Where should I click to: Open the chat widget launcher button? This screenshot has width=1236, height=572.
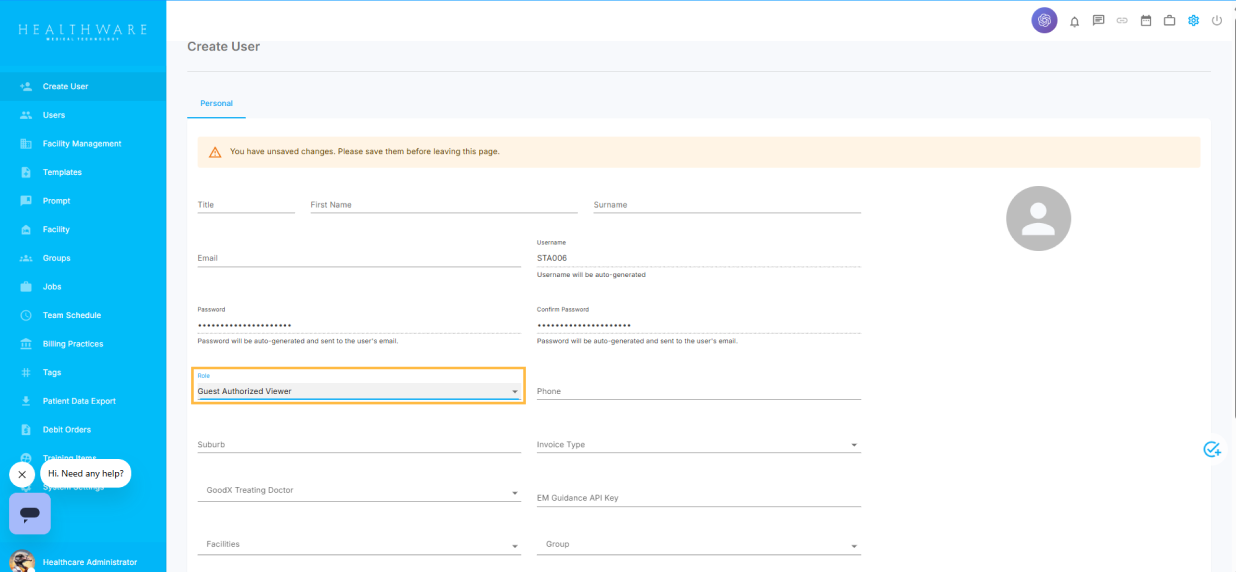click(x=30, y=513)
